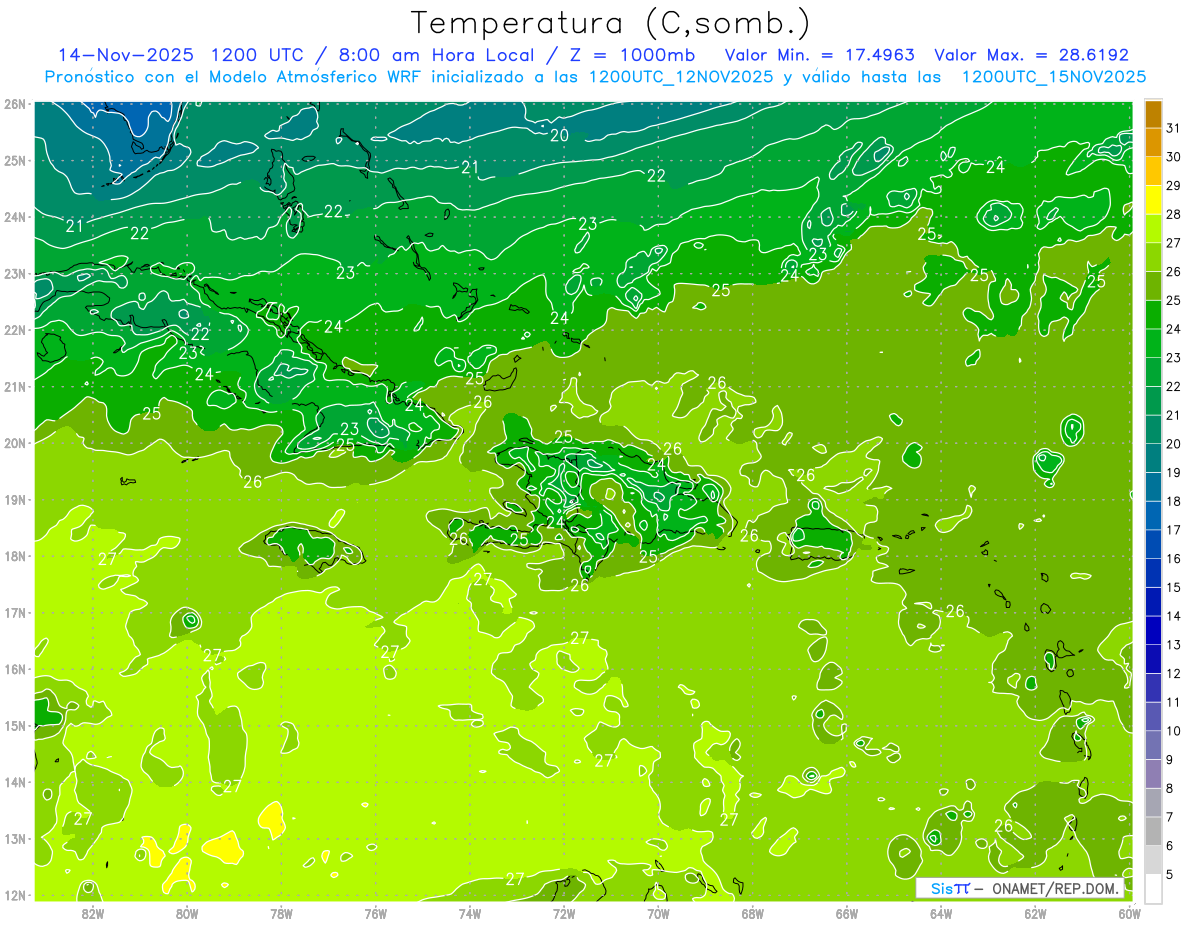
Task: Click the Sisπ ONAMET/REP.DOM. logo box
Action: coord(1020,887)
